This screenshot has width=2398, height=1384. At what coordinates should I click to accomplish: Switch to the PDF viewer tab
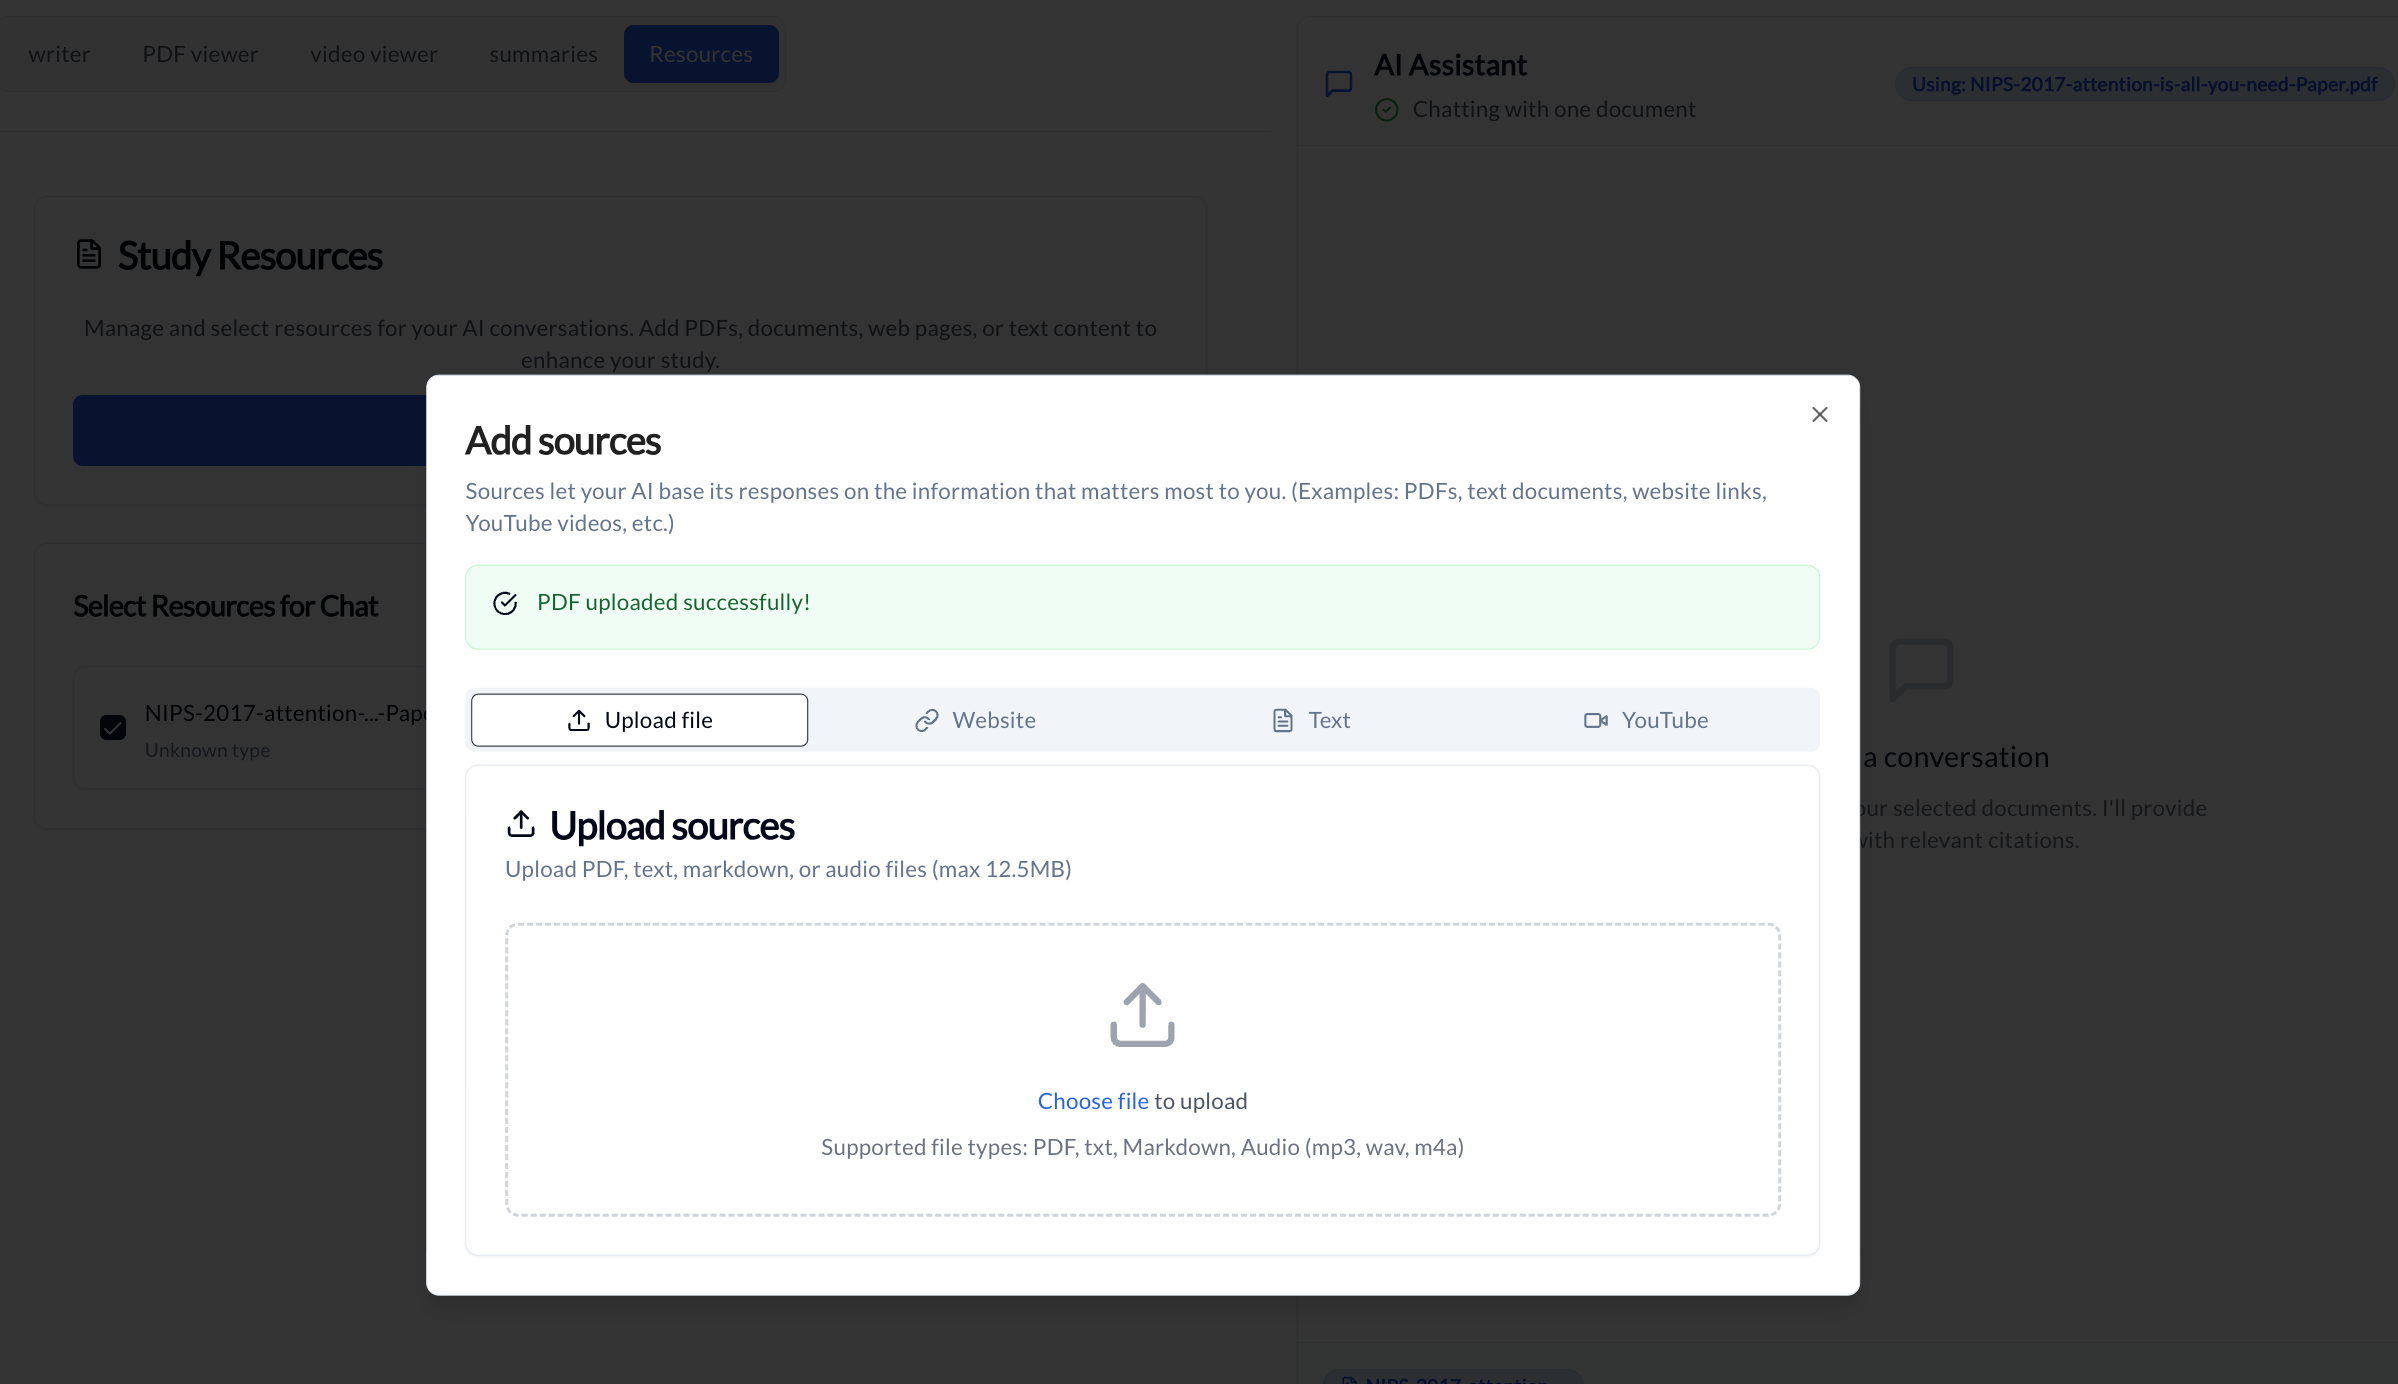coord(200,54)
